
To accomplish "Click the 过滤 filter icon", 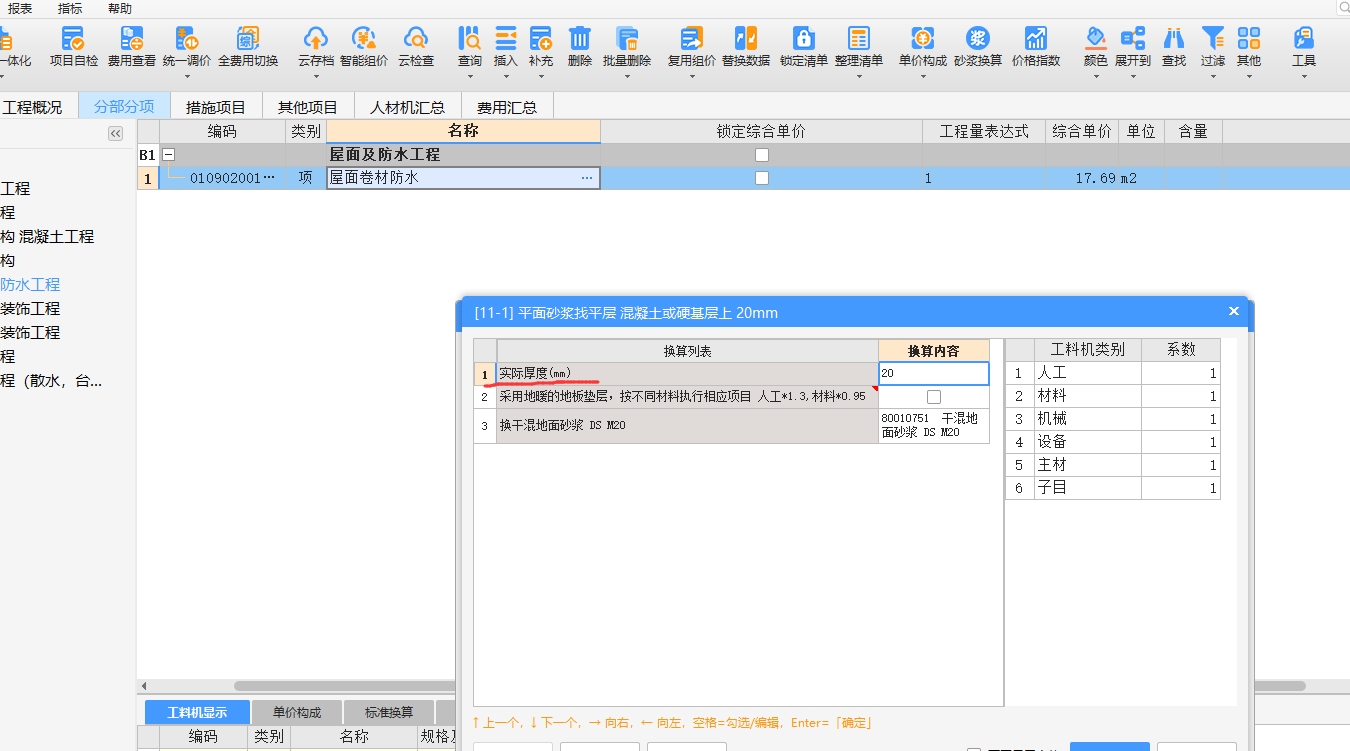I will tap(1213, 39).
